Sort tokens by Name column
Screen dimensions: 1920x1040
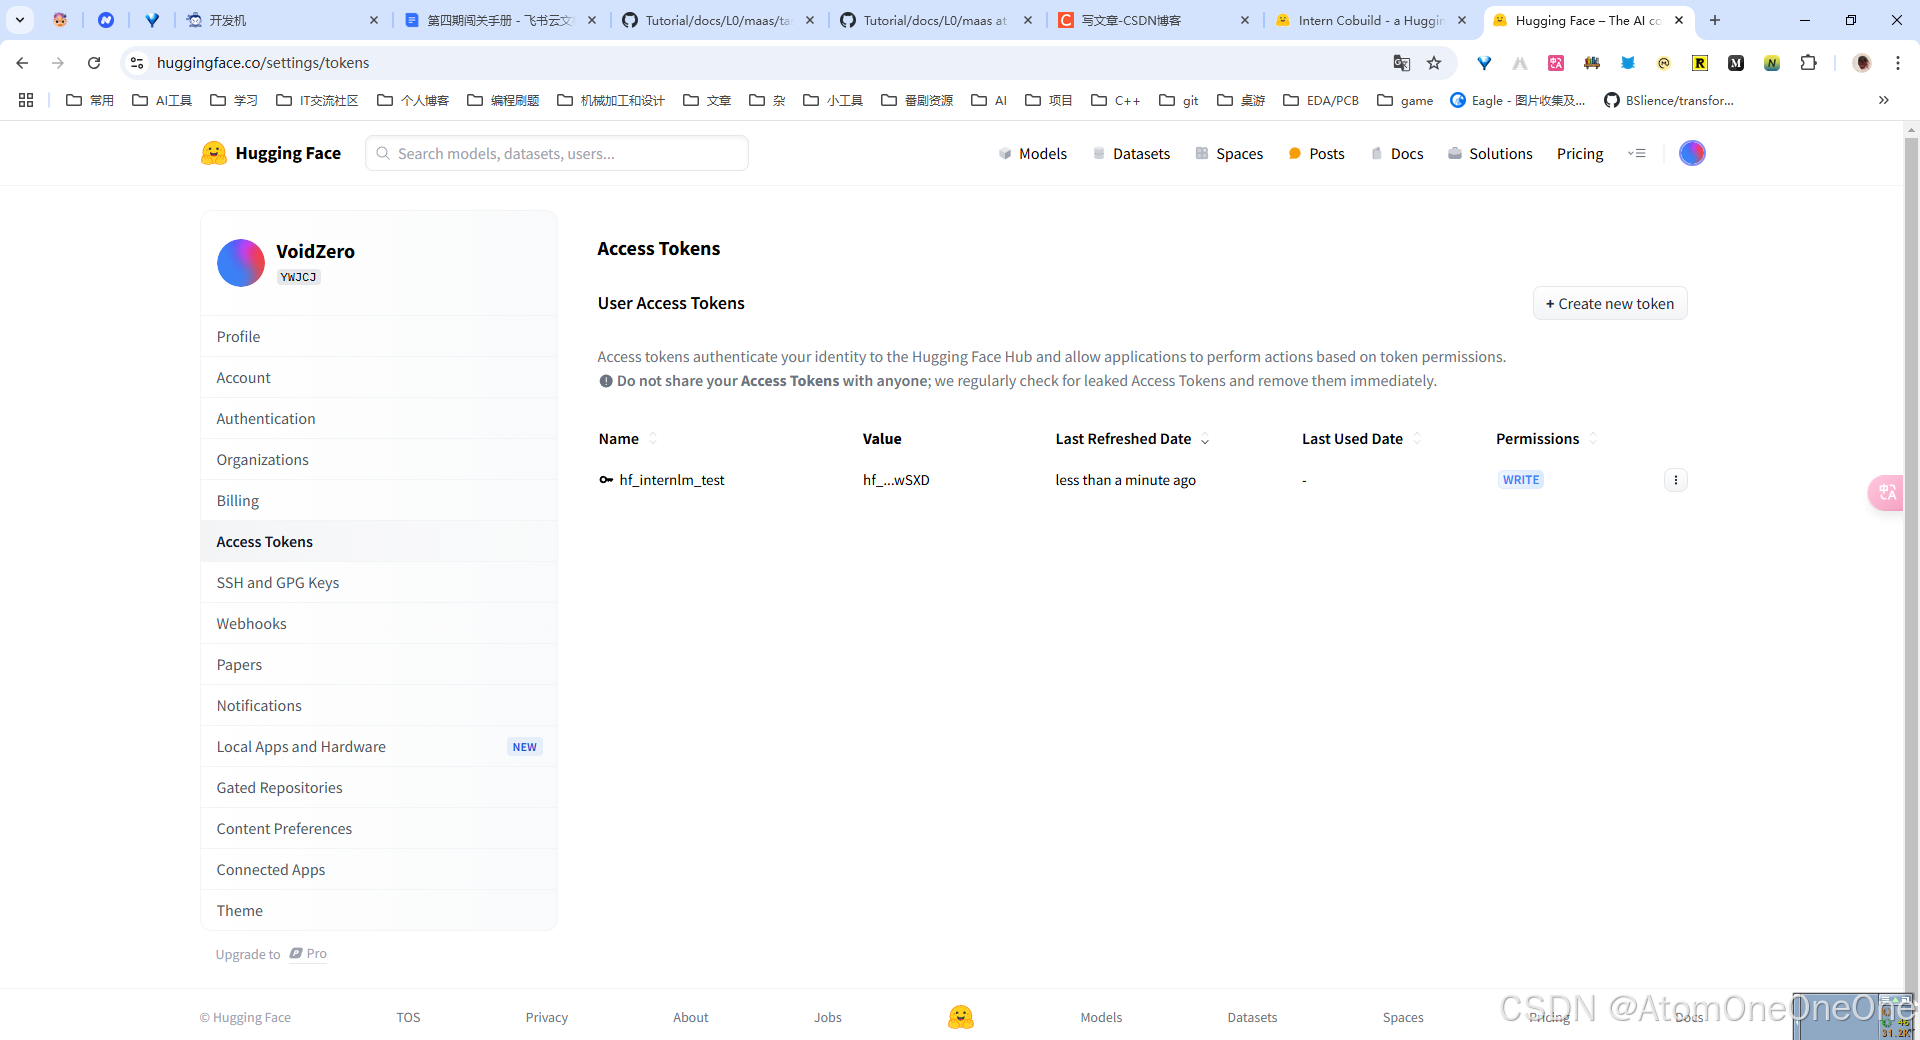pyautogui.click(x=628, y=439)
